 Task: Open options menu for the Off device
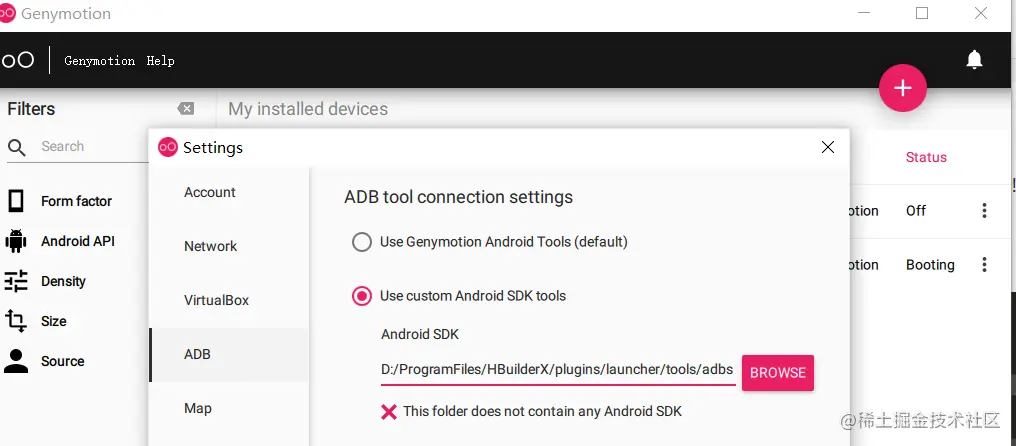coord(984,211)
